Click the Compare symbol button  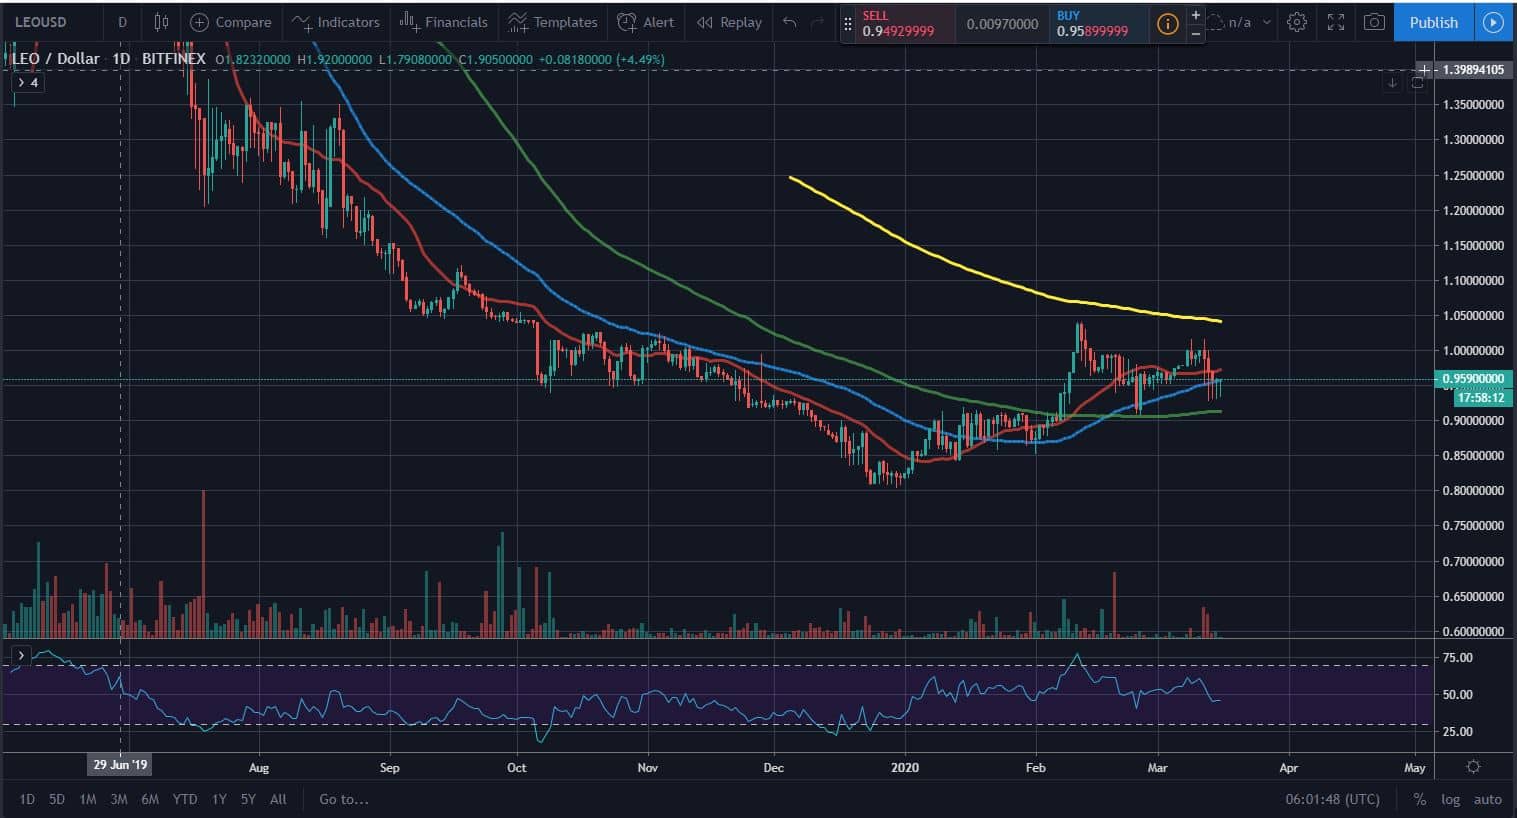(231, 22)
